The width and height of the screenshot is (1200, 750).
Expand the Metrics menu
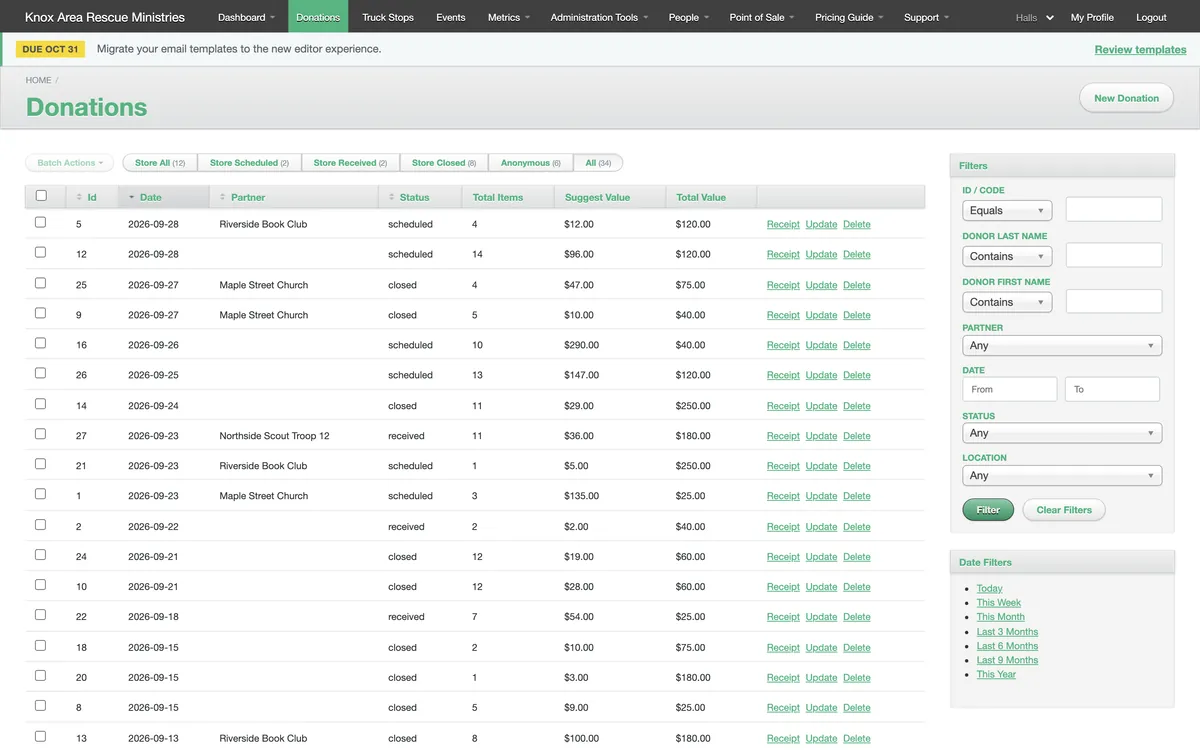pos(509,17)
